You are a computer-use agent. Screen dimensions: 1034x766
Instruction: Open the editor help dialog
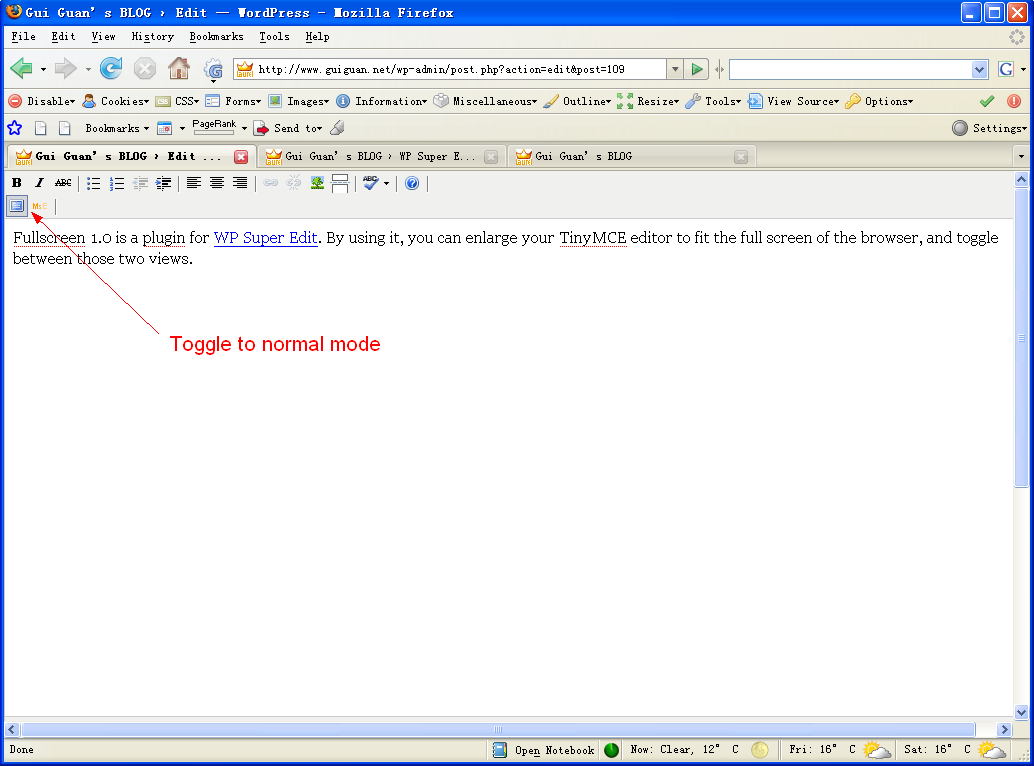click(412, 183)
